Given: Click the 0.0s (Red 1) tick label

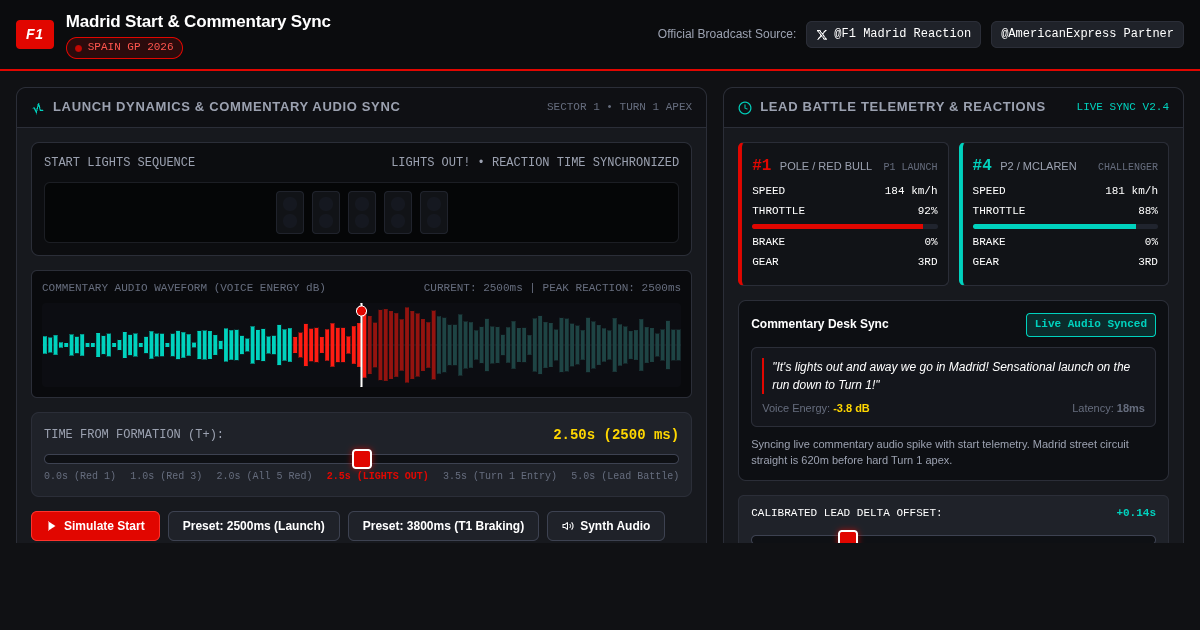Looking at the screenshot, I should tap(80, 476).
